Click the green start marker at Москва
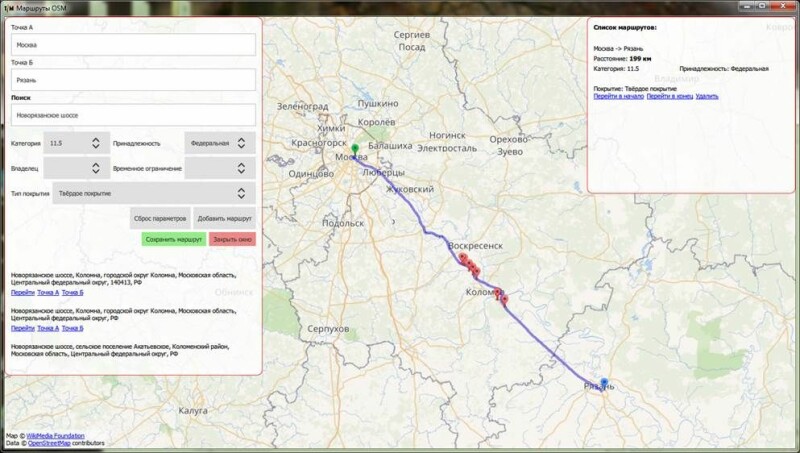 coord(354,150)
